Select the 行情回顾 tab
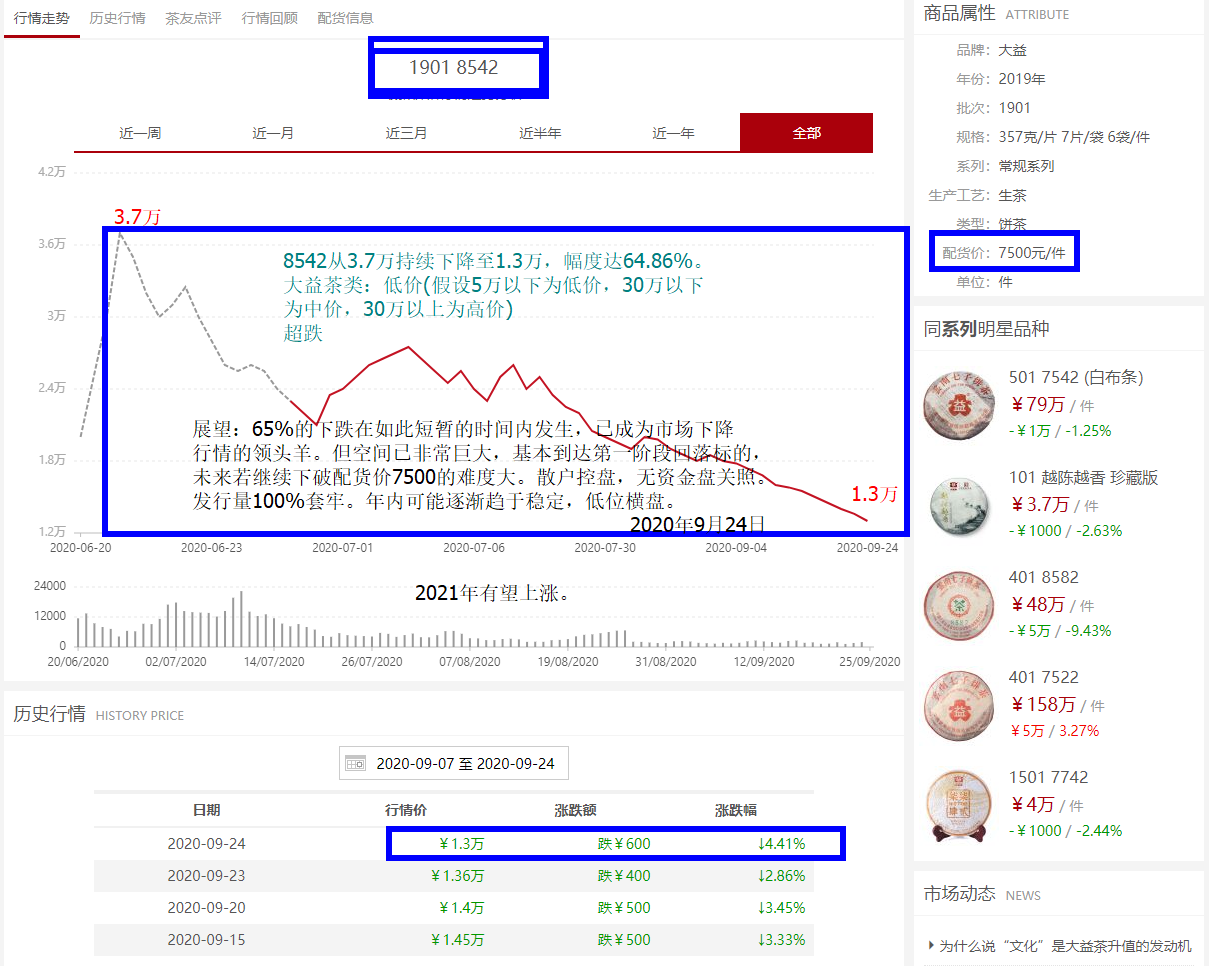 tap(269, 18)
